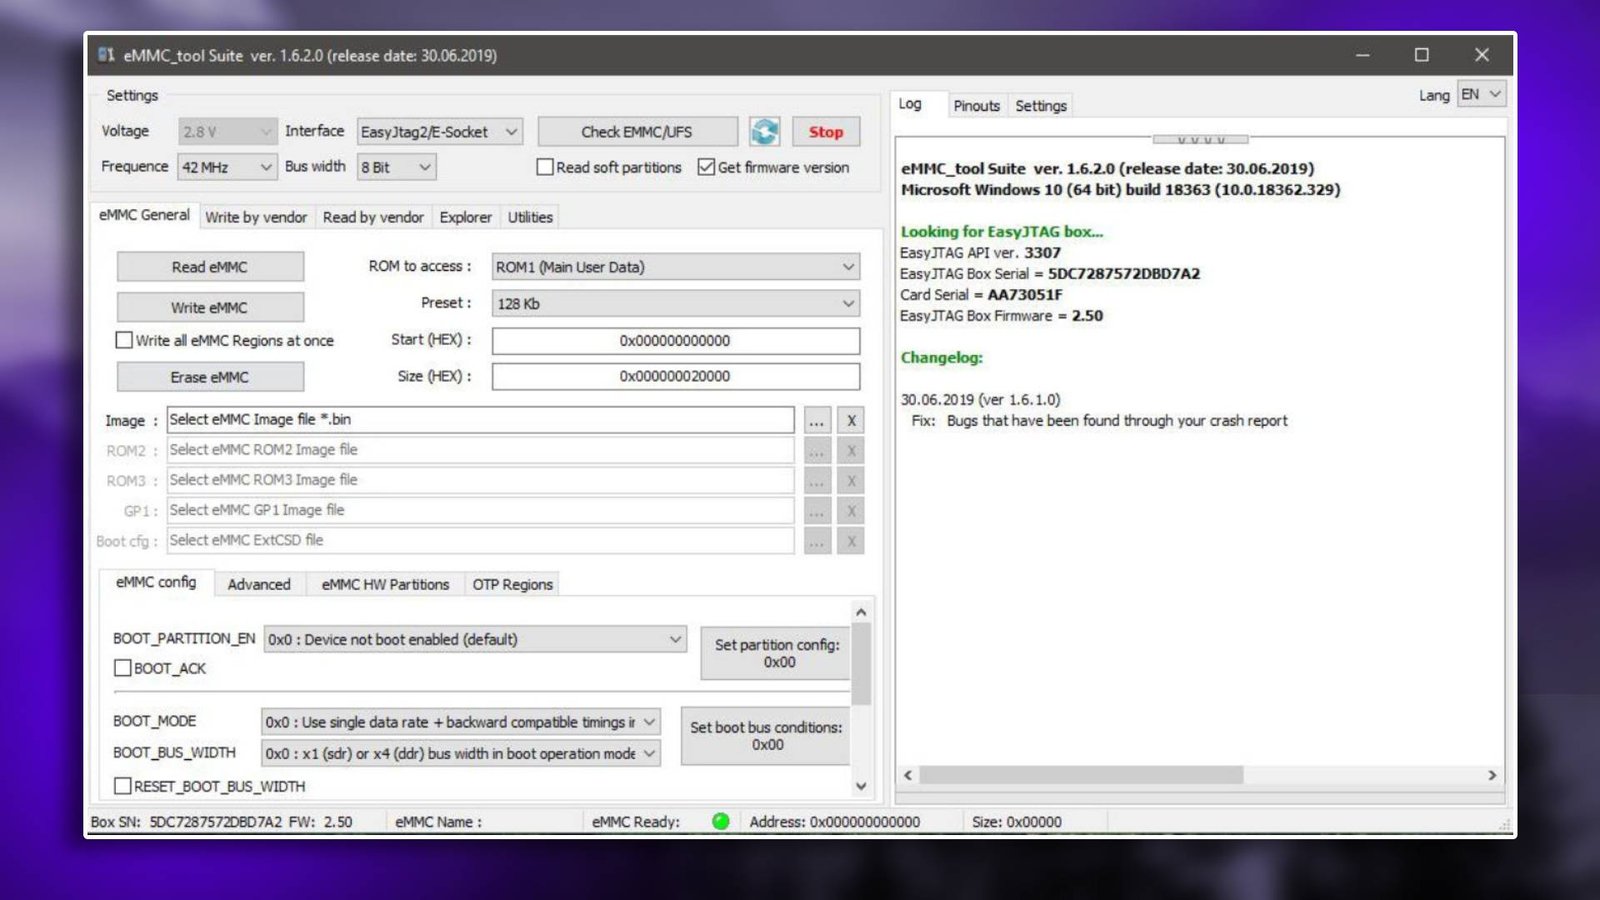Clear the Image selection using the X icon
Screen dimensions: 1600x900
click(x=850, y=420)
